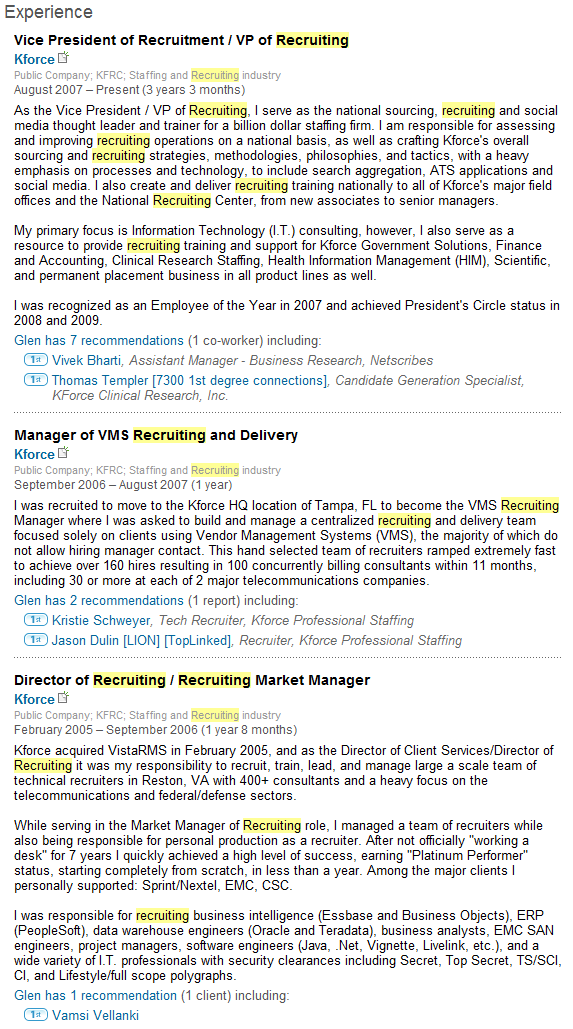Image resolution: width=573 pixels, height=1029 pixels.
Task: Click the "Manager of VMS Recruiting and Delivery" heading
Action: 156,435
